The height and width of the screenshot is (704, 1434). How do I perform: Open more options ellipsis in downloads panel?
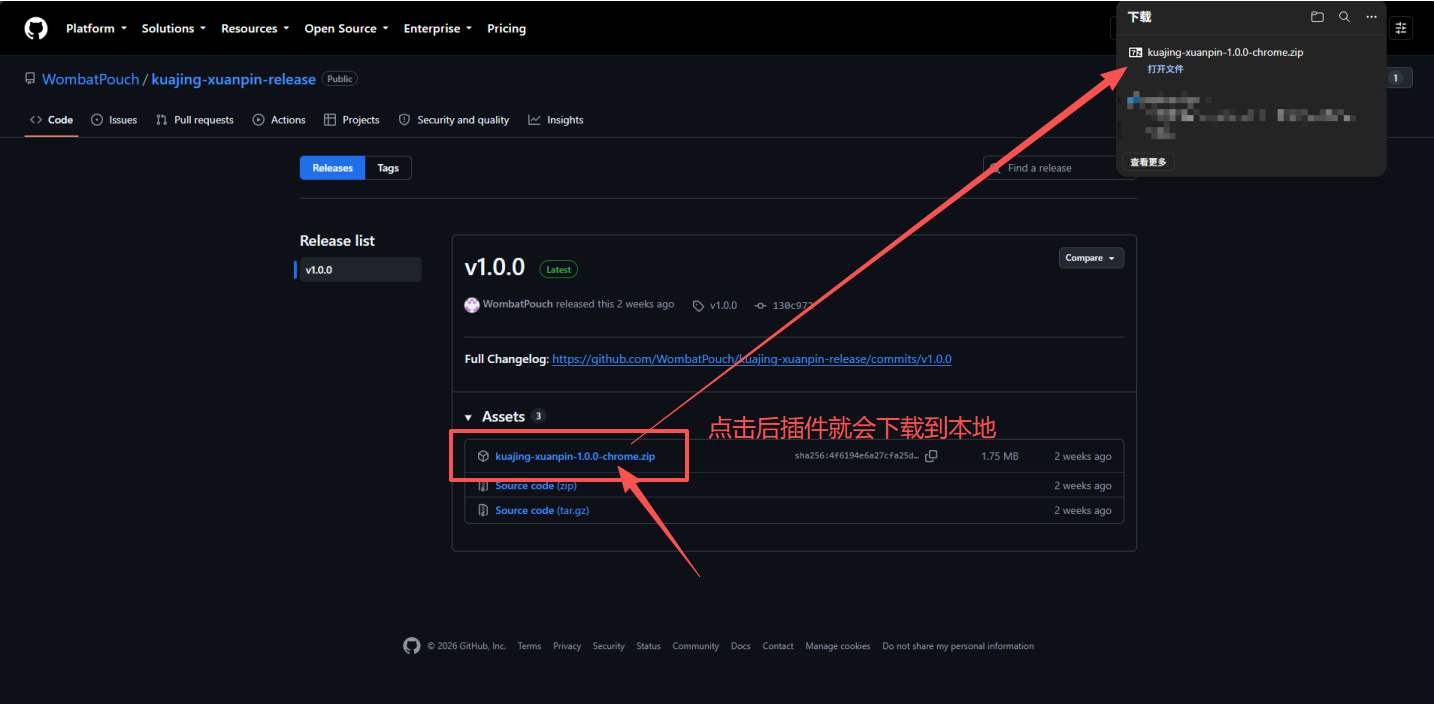click(1371, 17)
